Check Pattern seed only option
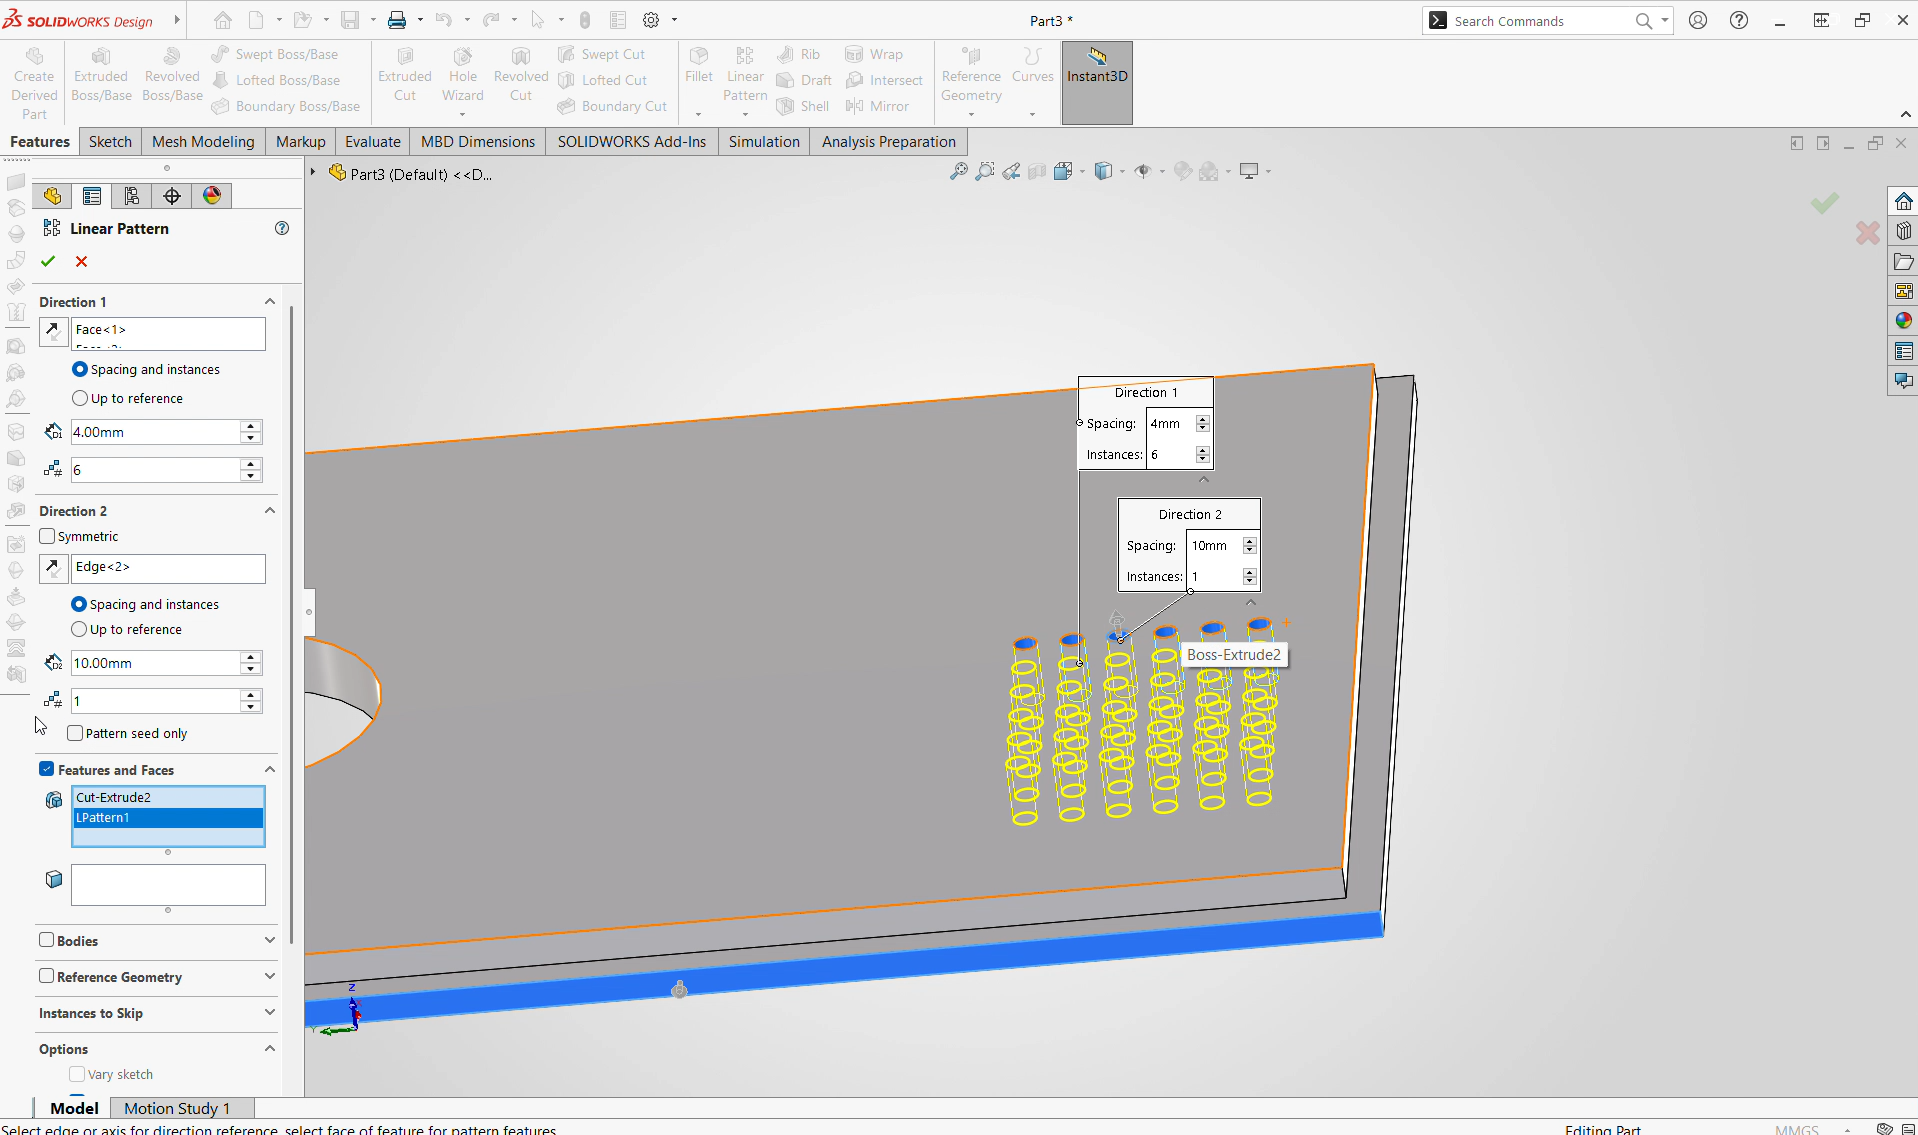The image size is (1918, 1135). 75,733
